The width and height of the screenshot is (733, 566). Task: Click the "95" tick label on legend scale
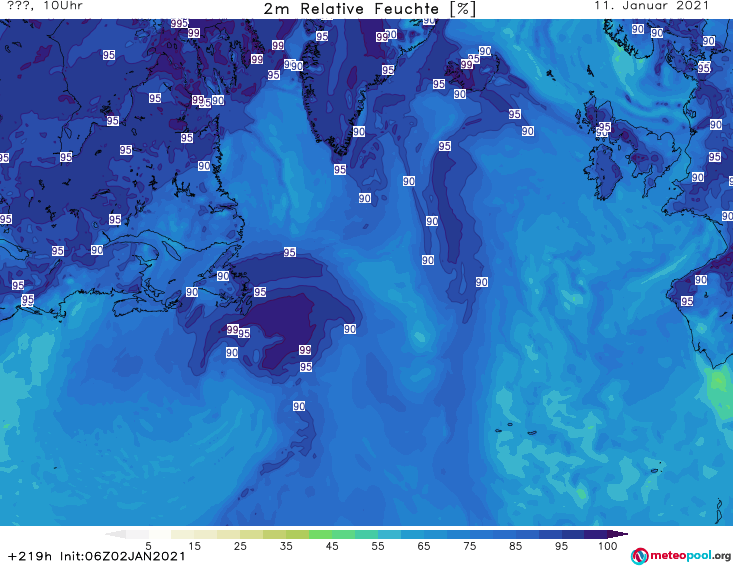coord(561,545)
